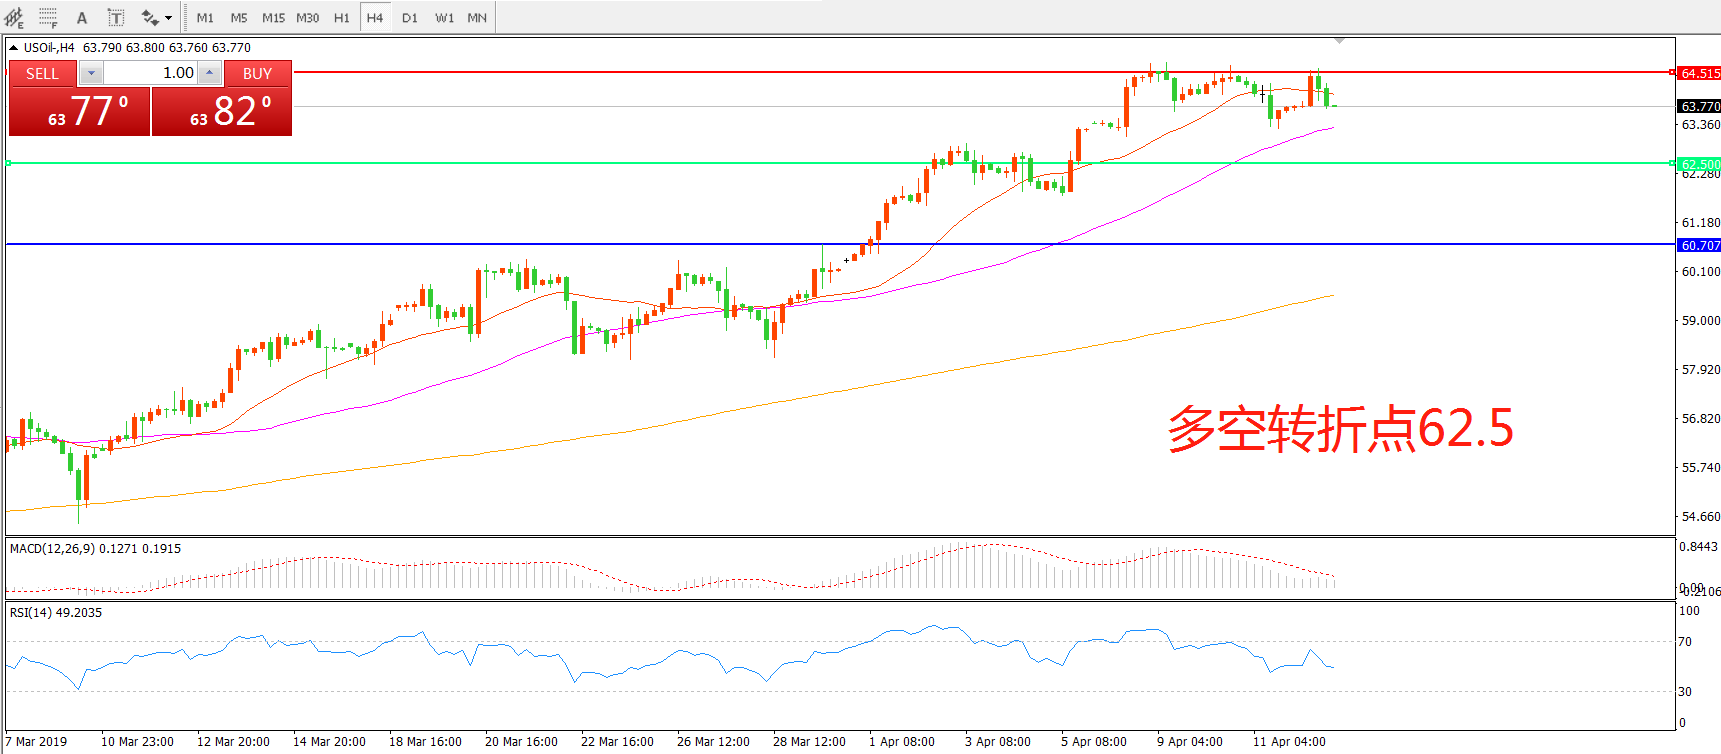
Task: Pick the Text (A) drawing tool
Action: point(82,17)
